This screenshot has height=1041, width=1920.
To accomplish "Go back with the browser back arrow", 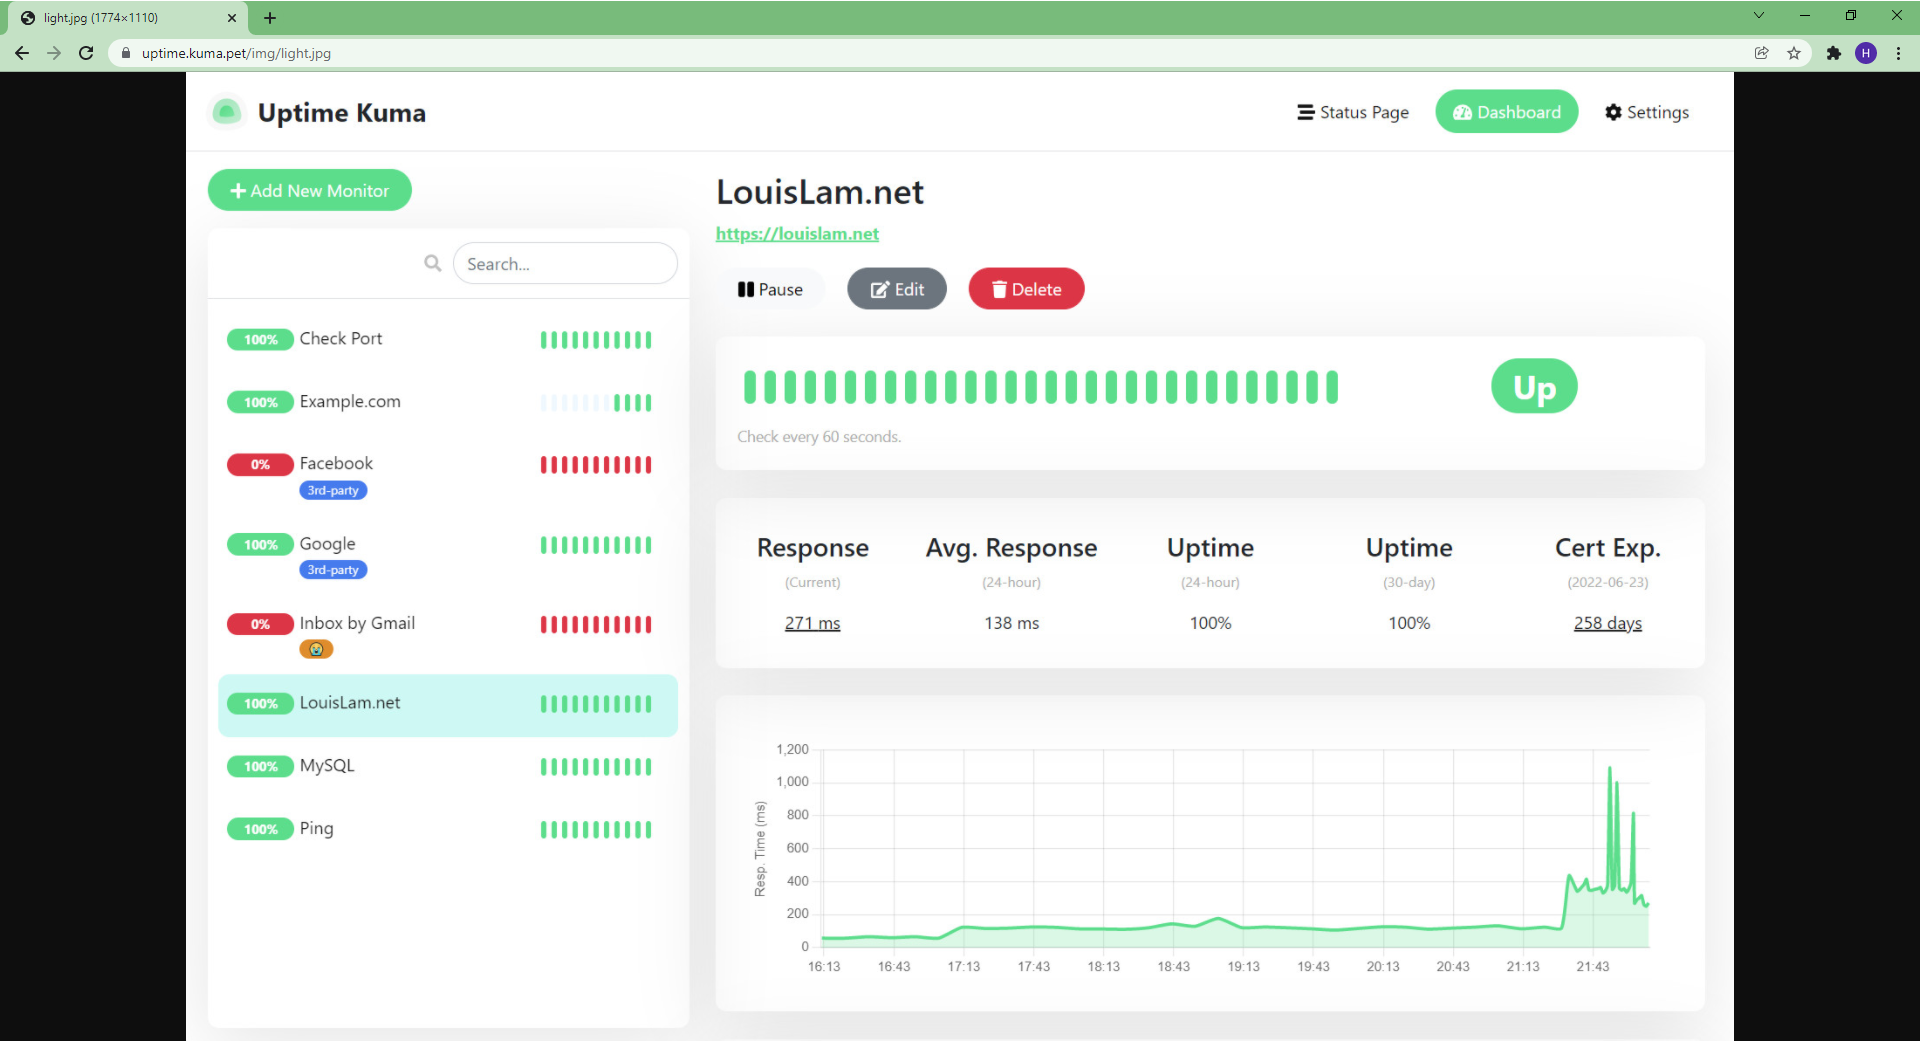I will point(22,53).
